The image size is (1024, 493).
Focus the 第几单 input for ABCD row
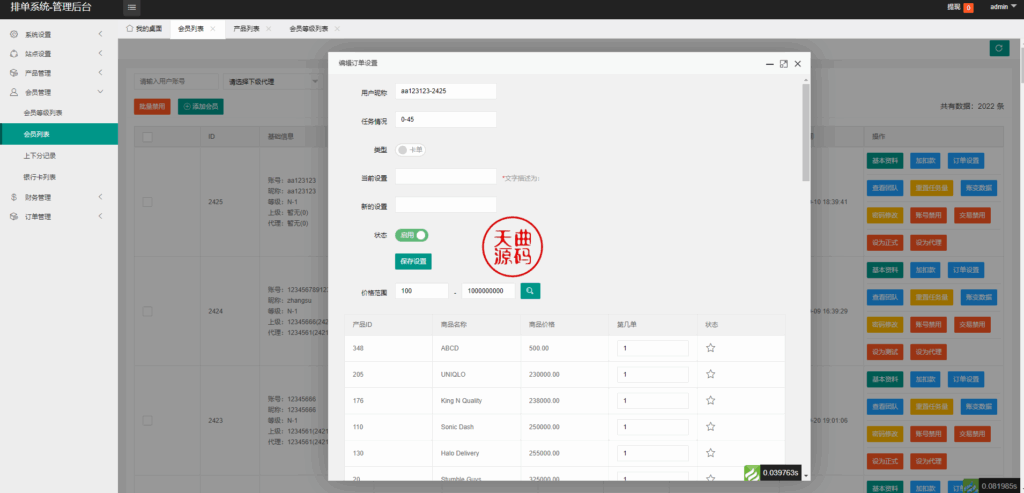[653, 348]
